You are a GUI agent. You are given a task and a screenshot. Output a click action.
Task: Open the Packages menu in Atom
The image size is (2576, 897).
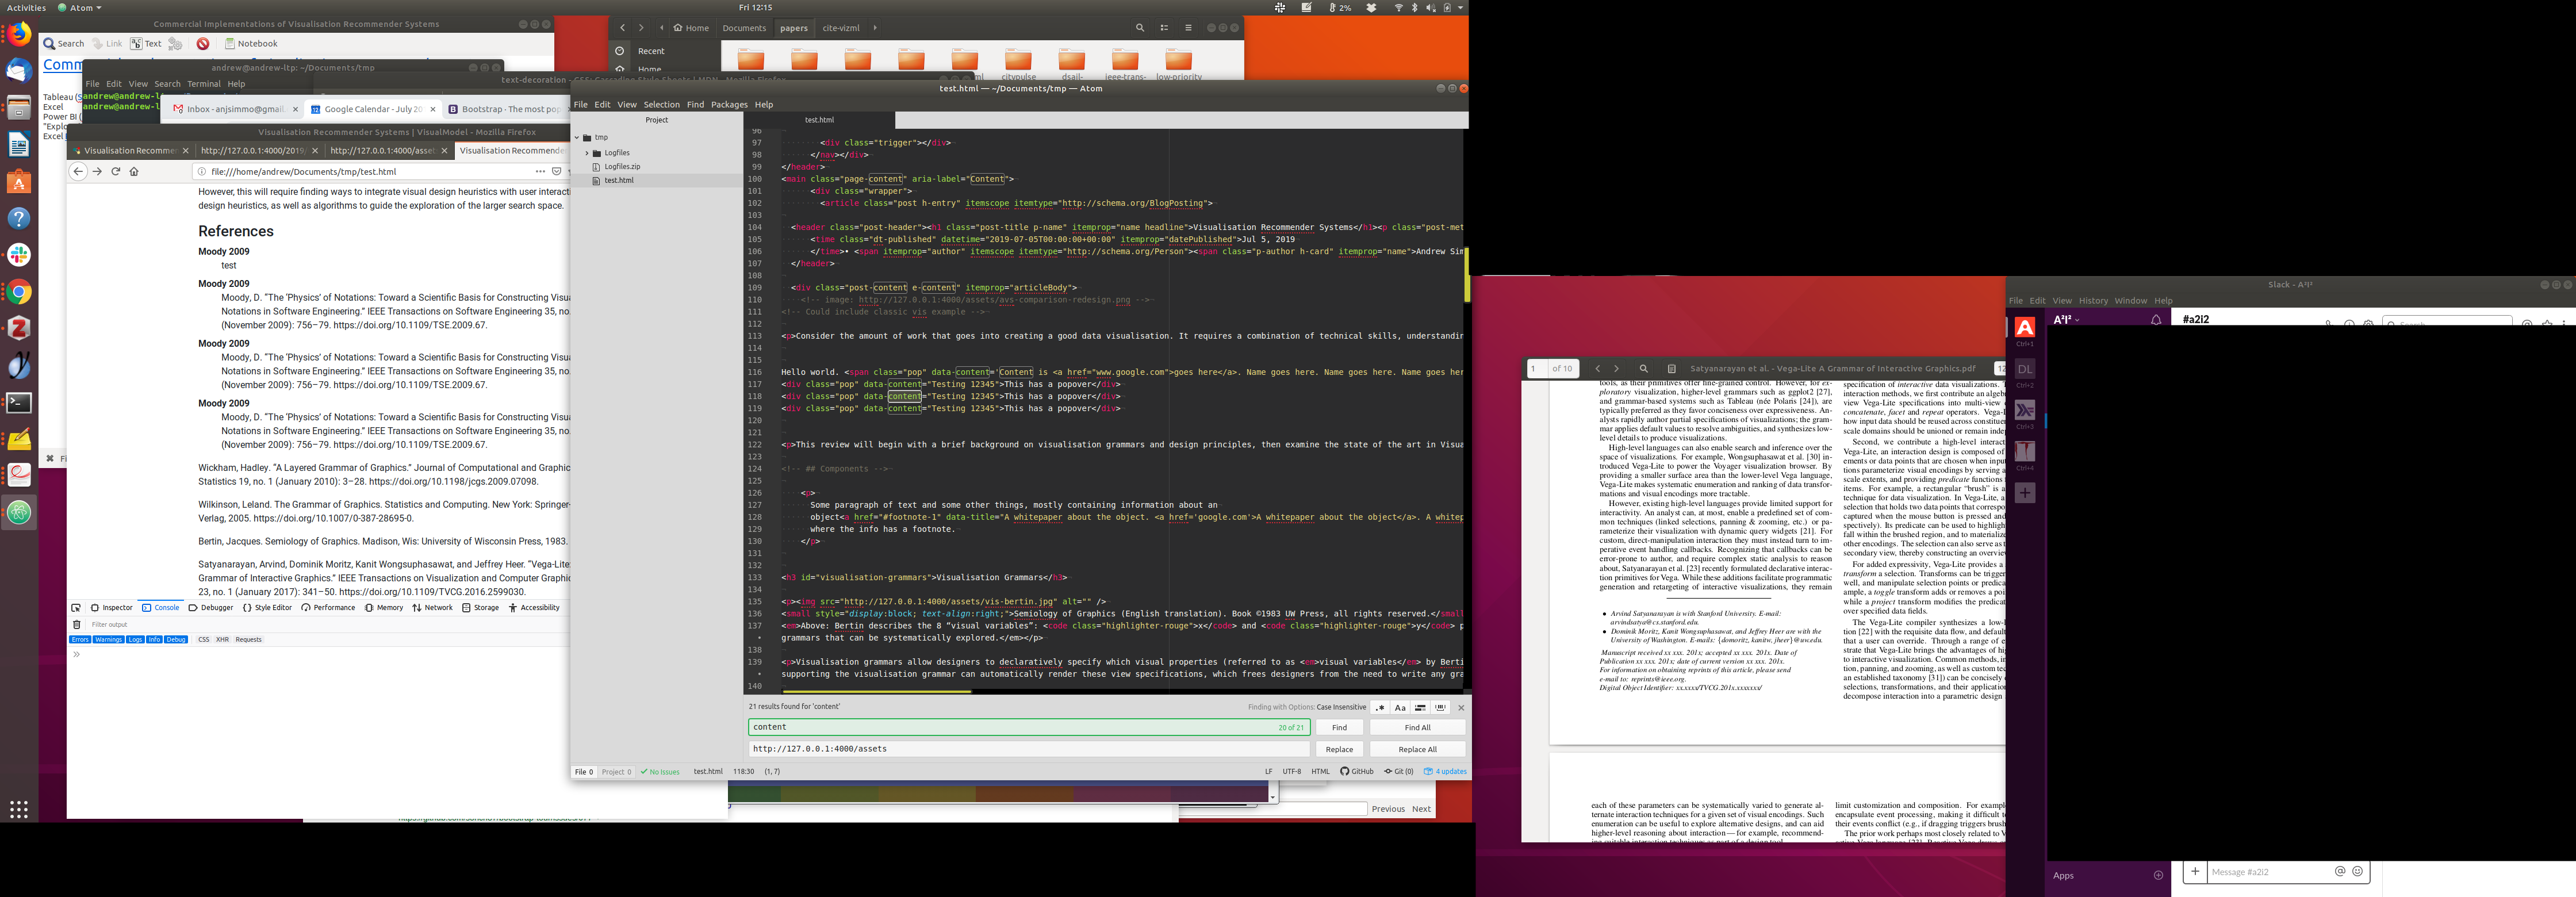(x=729, y=104)
